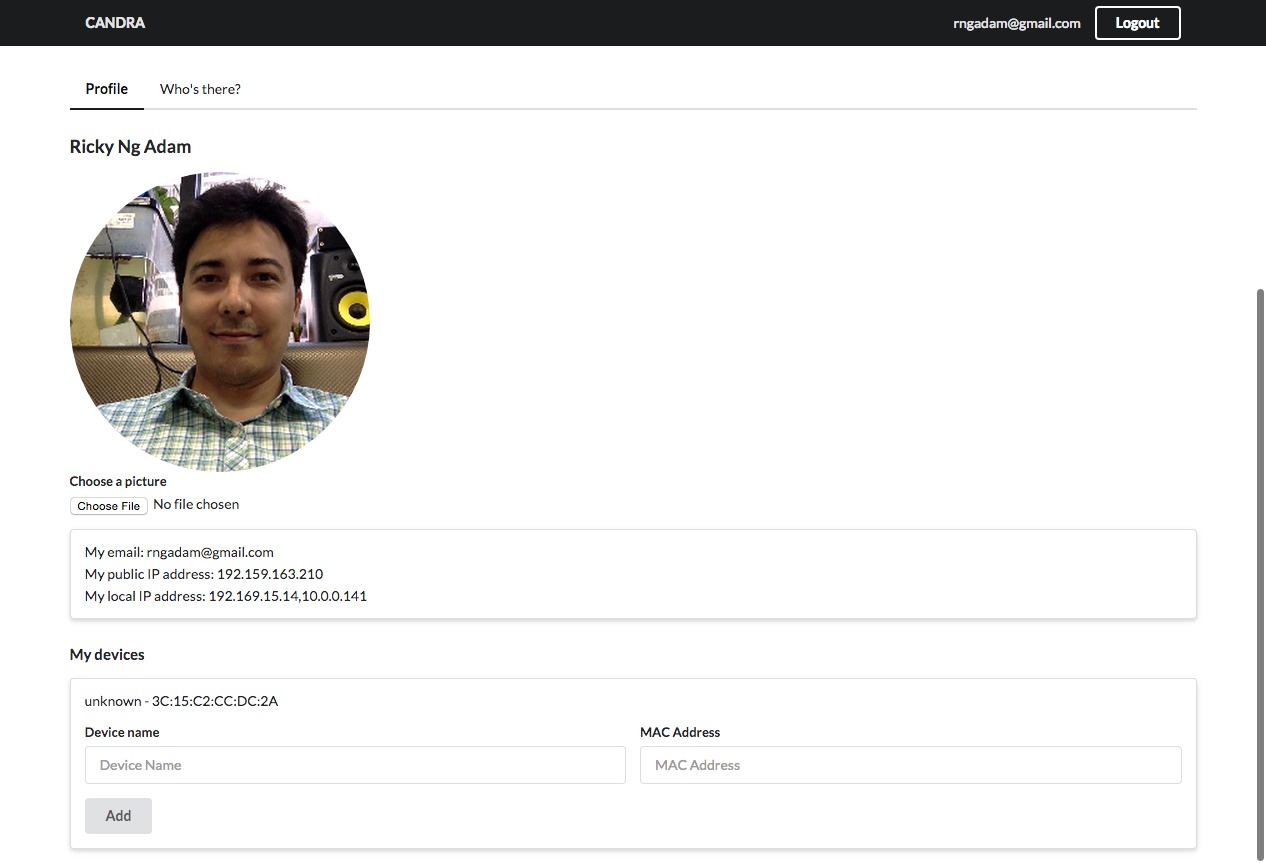
Task: Click the CANDRA brand link
Action: tap(115, 23)
